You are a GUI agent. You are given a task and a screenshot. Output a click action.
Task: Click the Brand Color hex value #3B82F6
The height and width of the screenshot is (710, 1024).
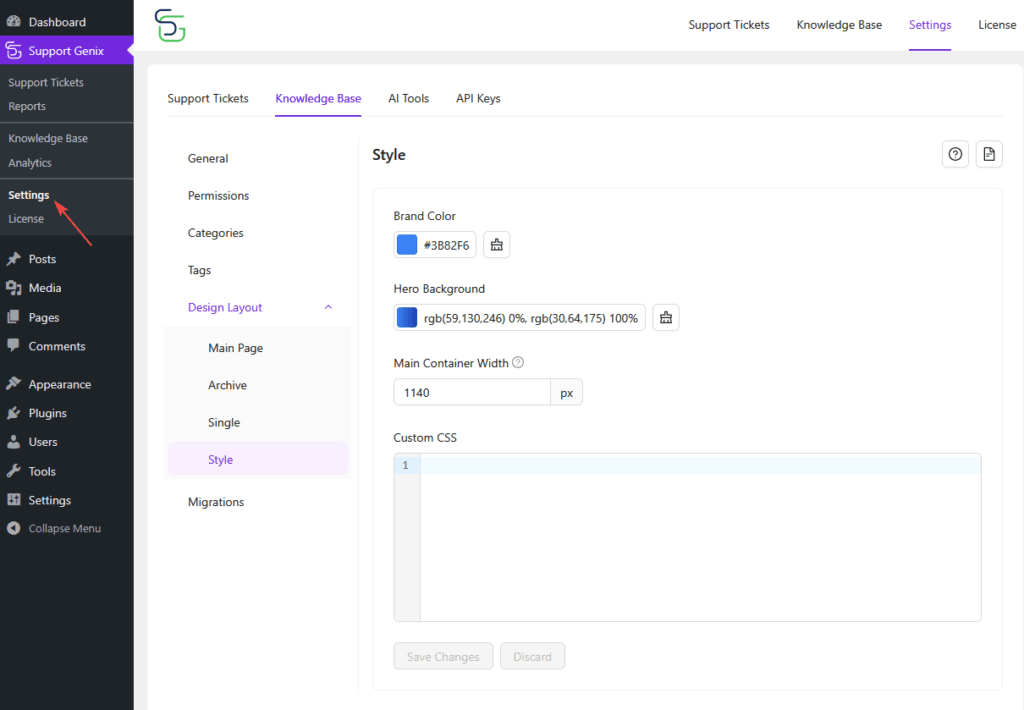[447, 246]
